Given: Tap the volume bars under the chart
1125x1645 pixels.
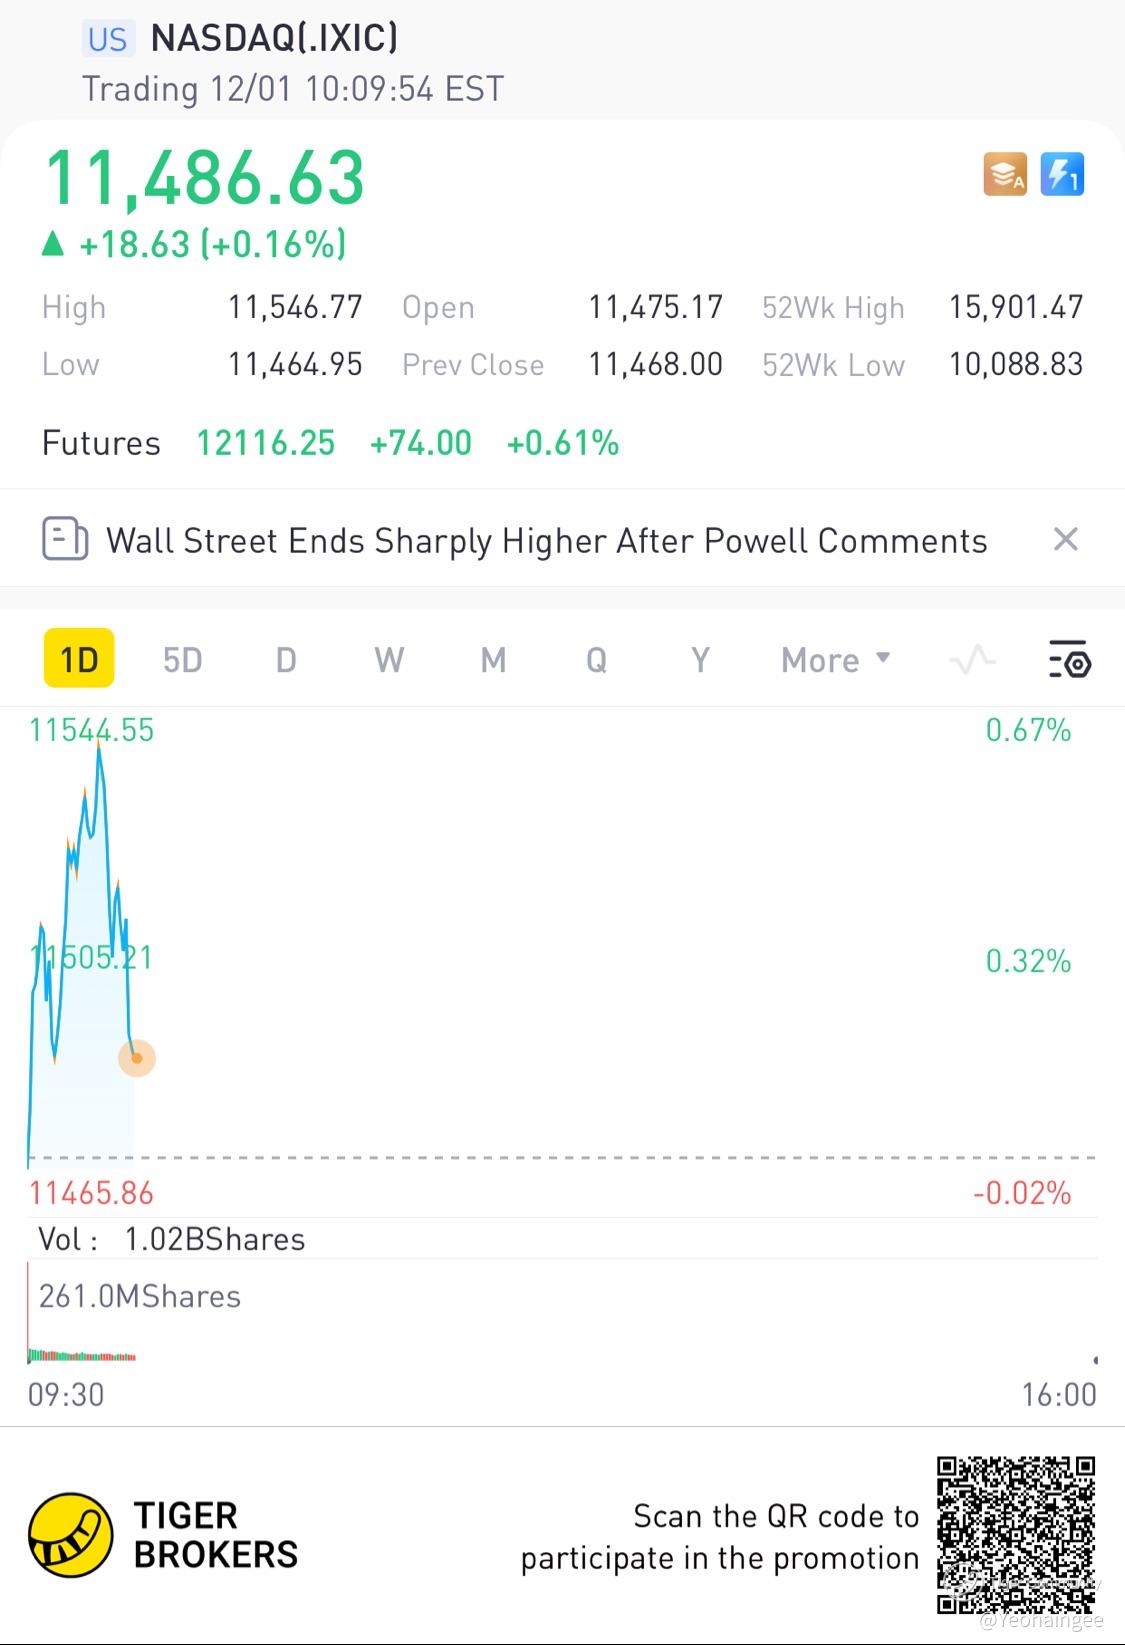Looking at the screenshot, I should pyautogui.click(x=81, y=1356).
